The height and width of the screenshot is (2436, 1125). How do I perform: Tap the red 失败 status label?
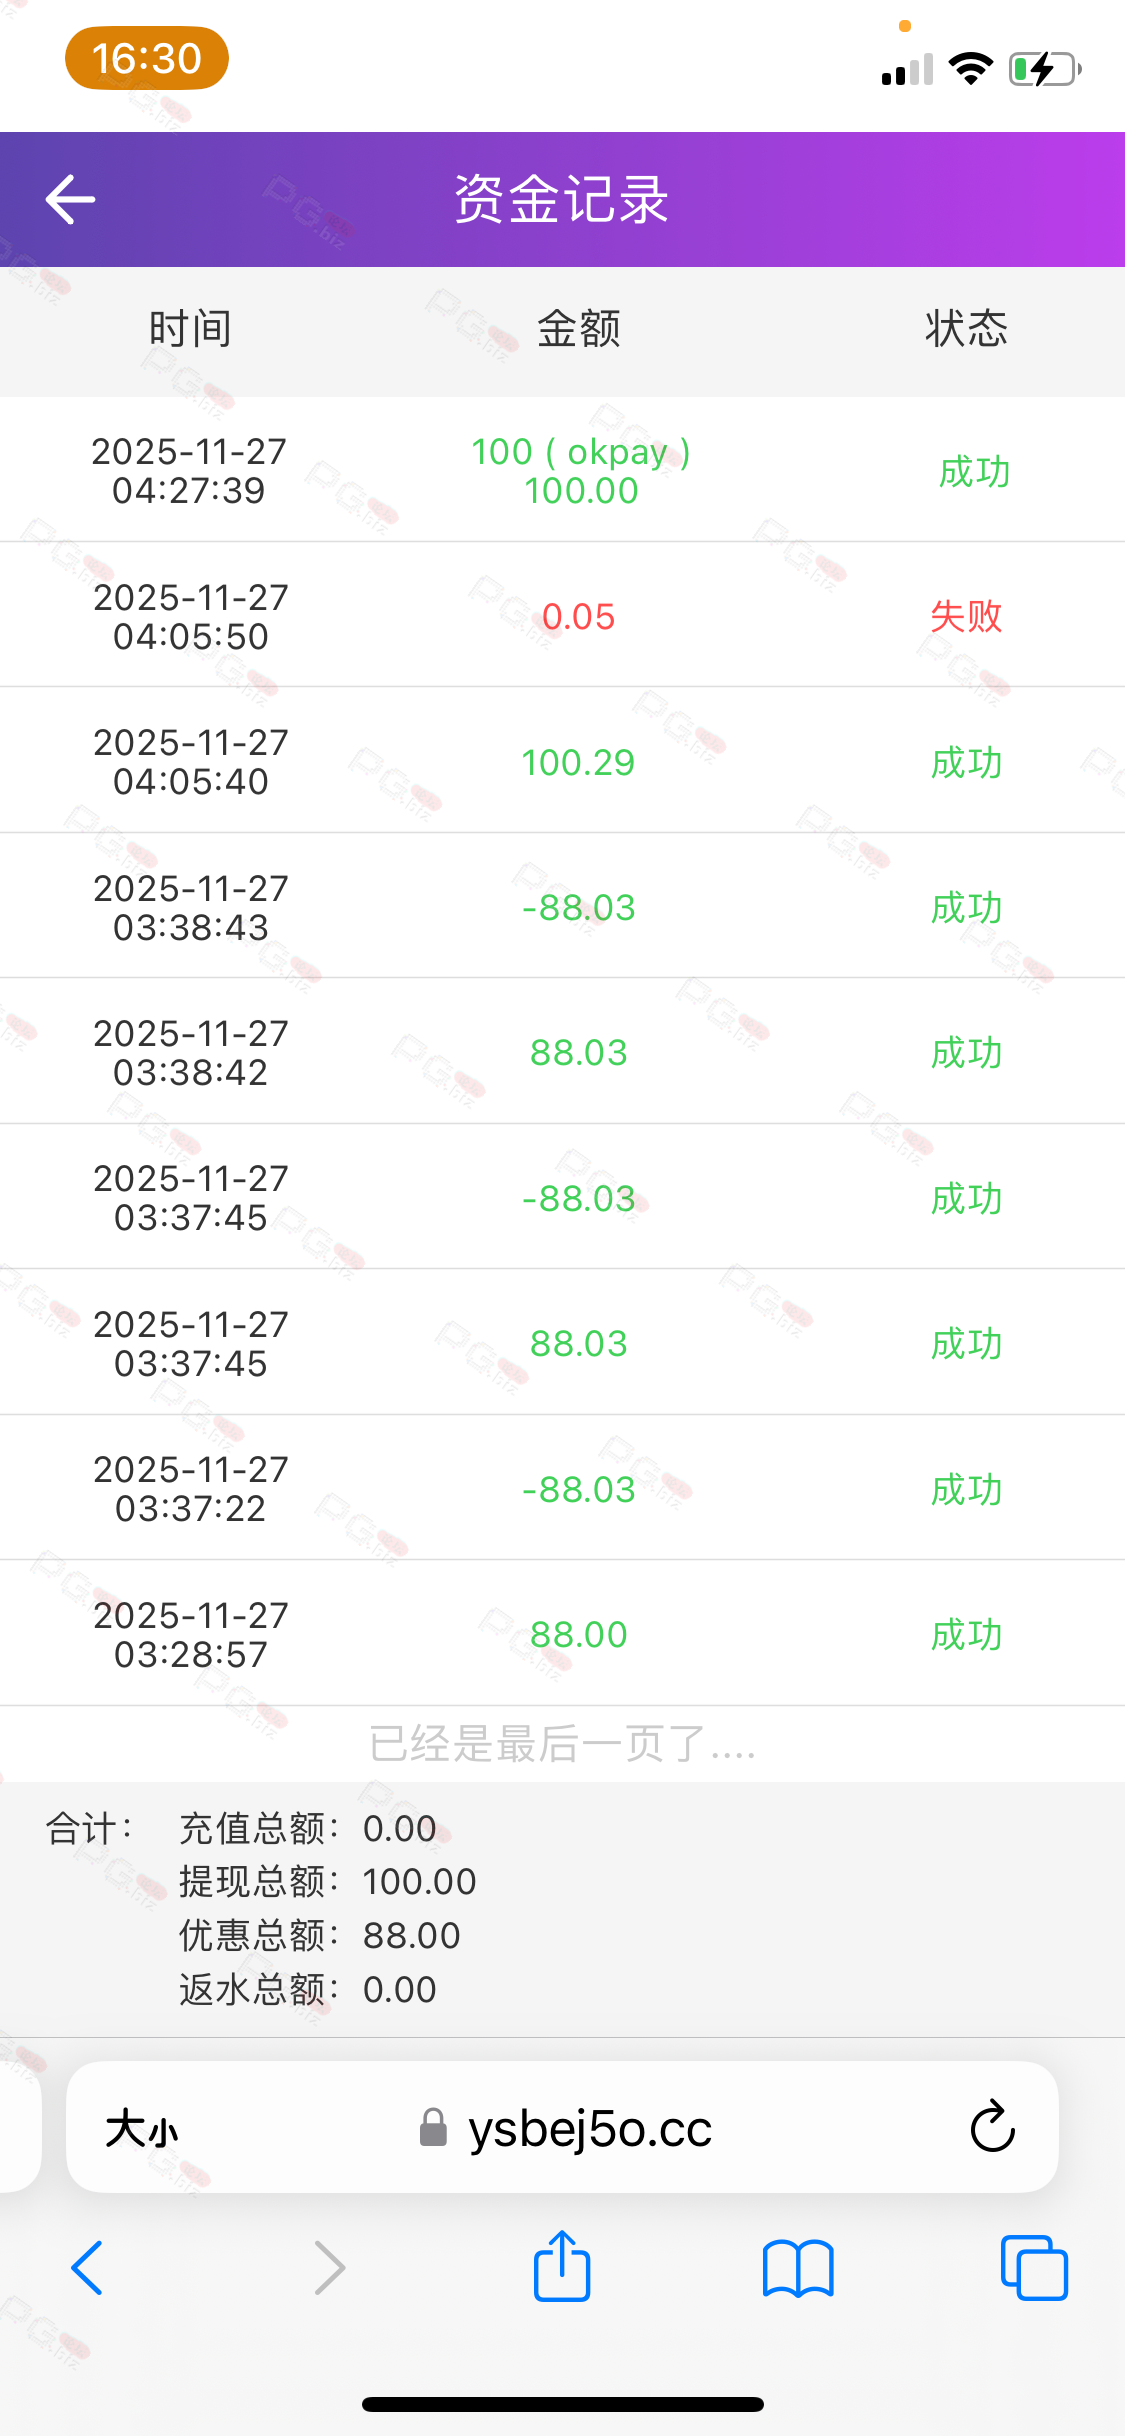click(x=966, y=616)
